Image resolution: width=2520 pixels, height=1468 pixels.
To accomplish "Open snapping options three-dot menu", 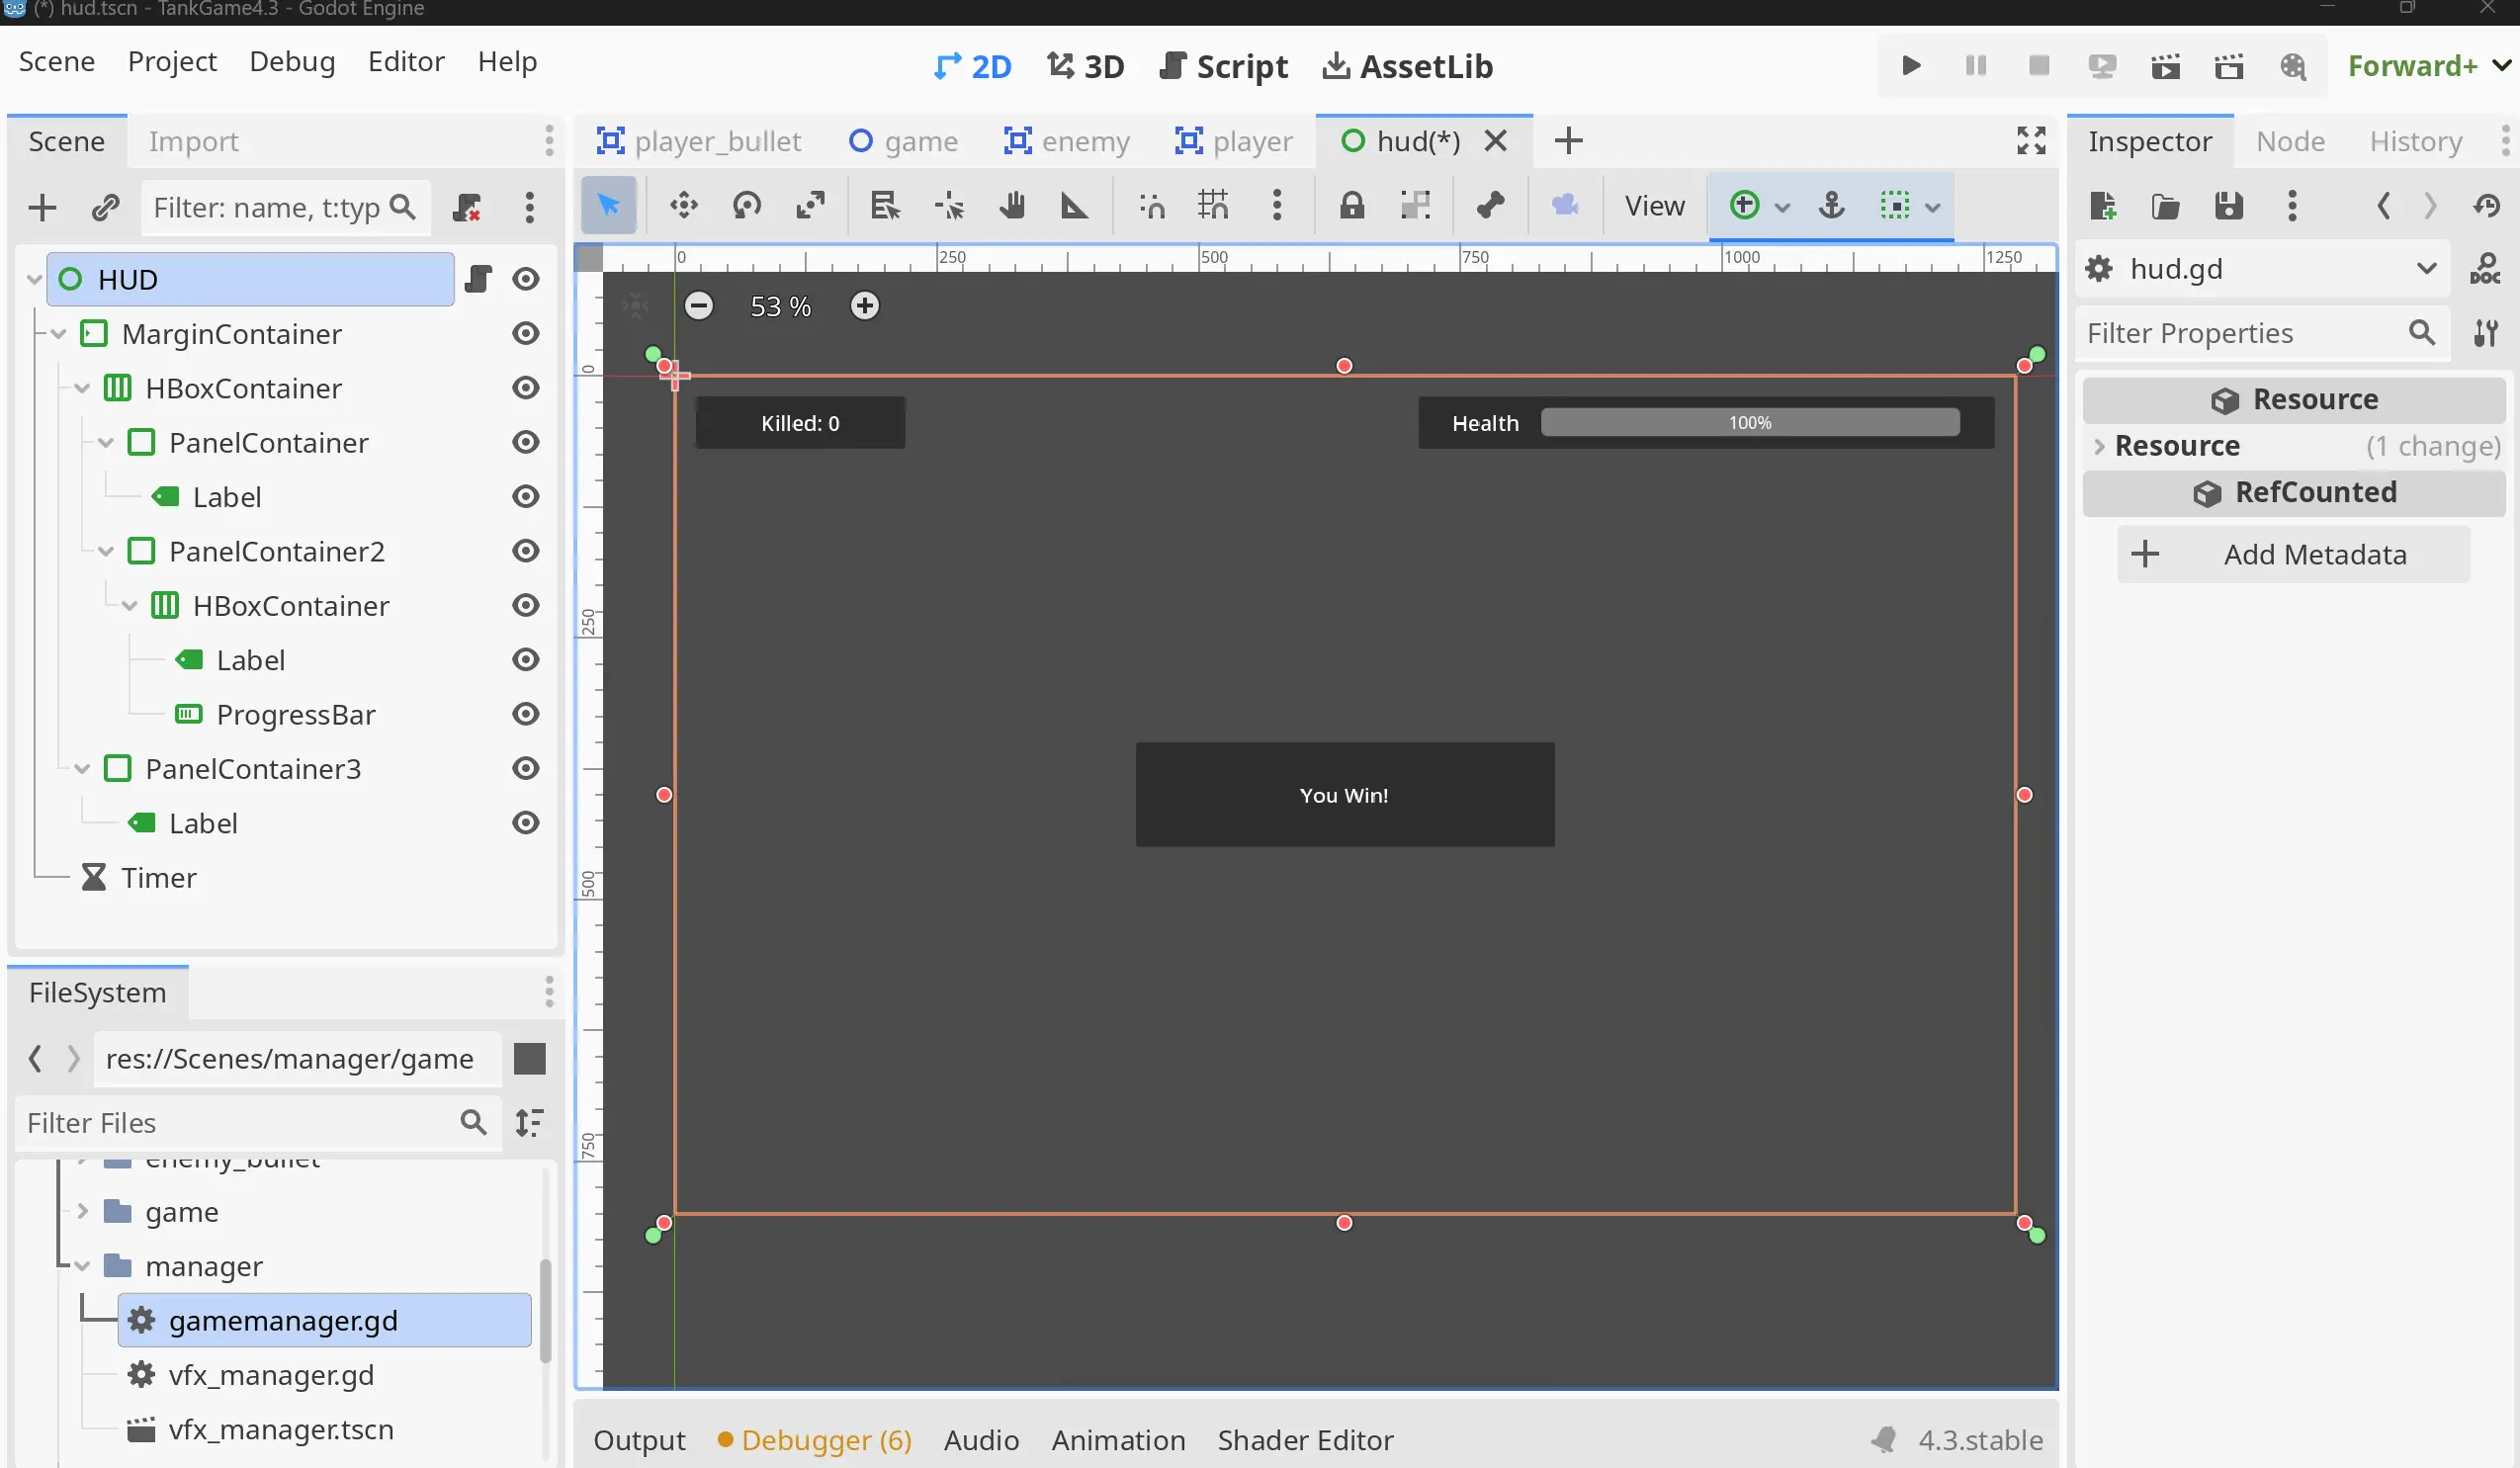I will tap(1277, 205).
